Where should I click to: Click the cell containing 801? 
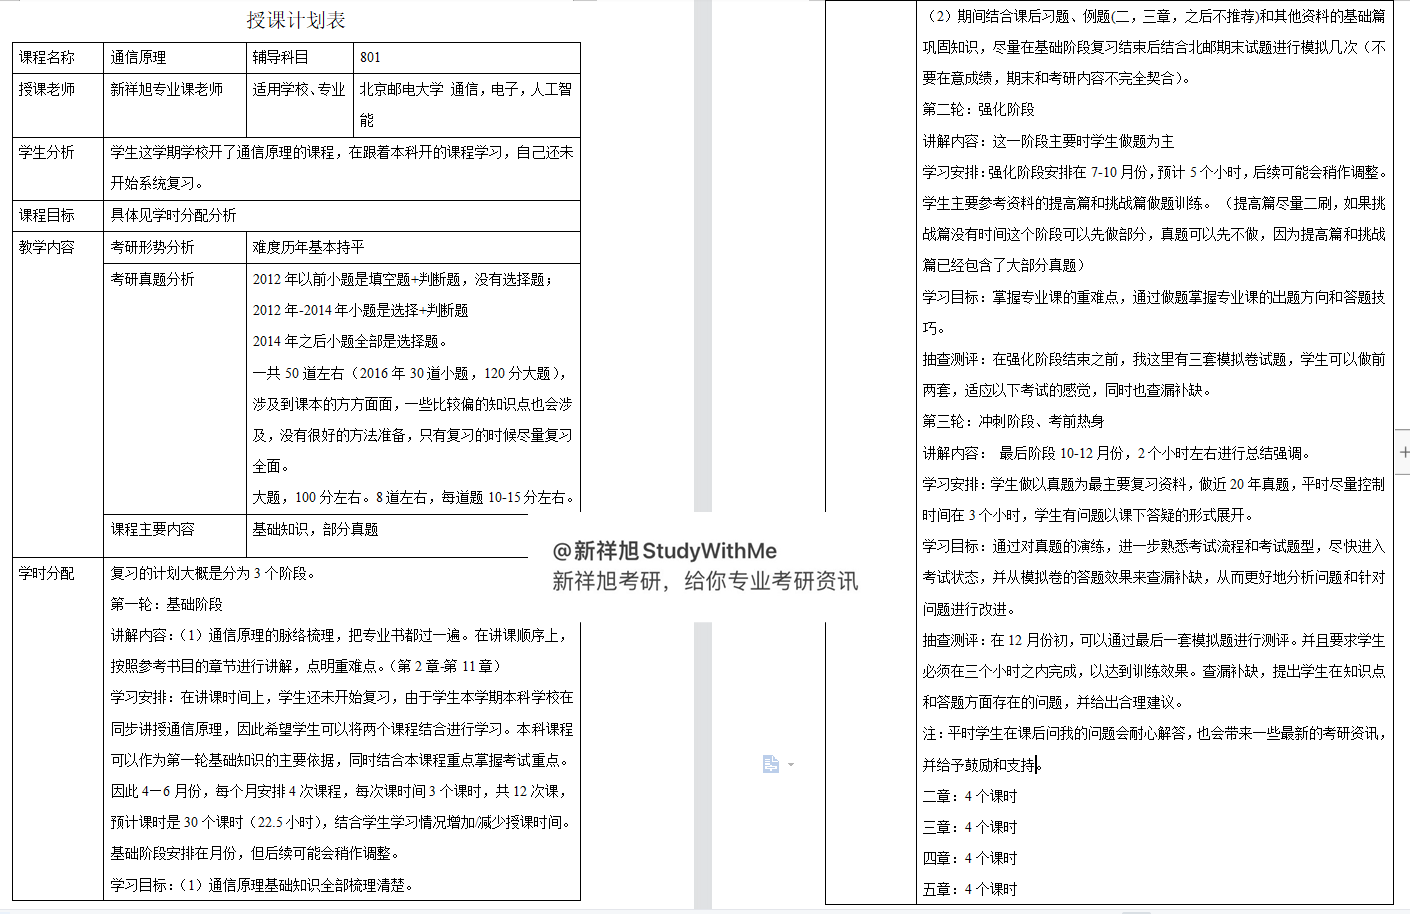pyautogui.click(x=467, y=57)
